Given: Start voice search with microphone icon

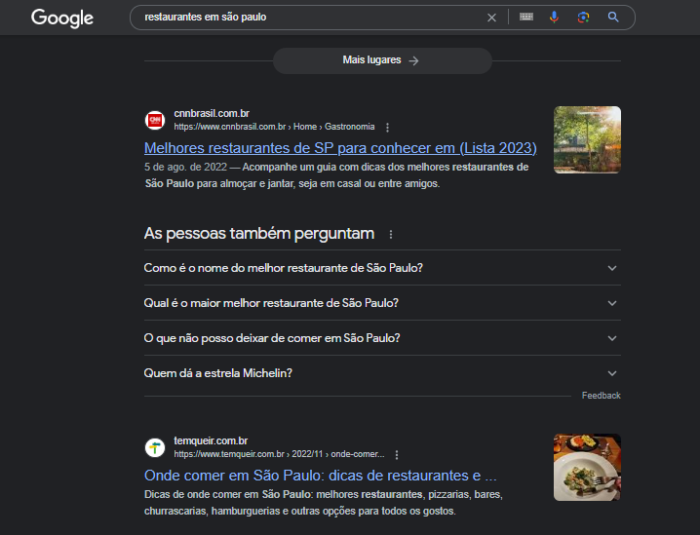Looking at the screenshot, I should point(554,17).
